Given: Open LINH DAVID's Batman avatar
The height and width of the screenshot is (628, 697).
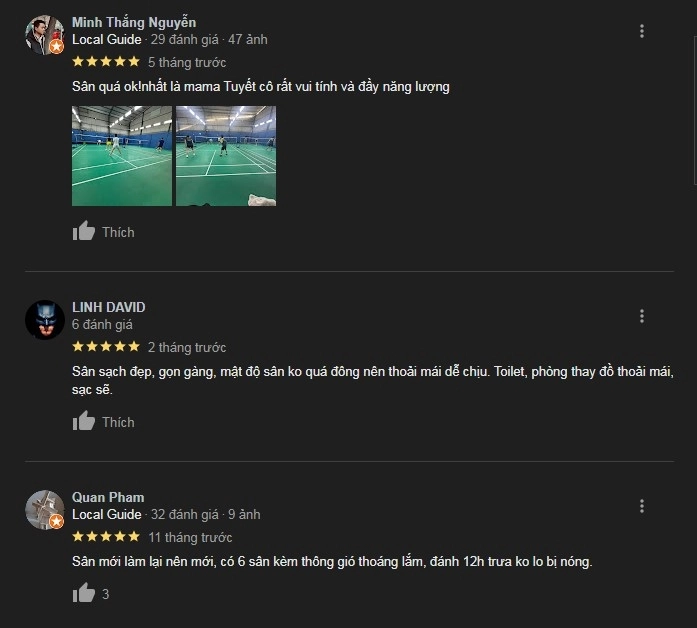Looking at the screenshot, I should coord(45,320).
